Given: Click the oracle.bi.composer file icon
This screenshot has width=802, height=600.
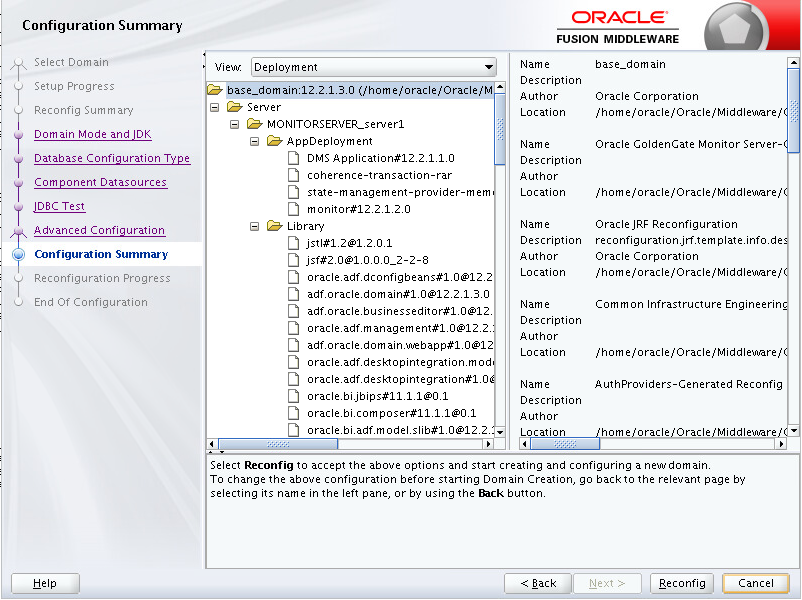Looking at the screenshot, I should [294, 413].
